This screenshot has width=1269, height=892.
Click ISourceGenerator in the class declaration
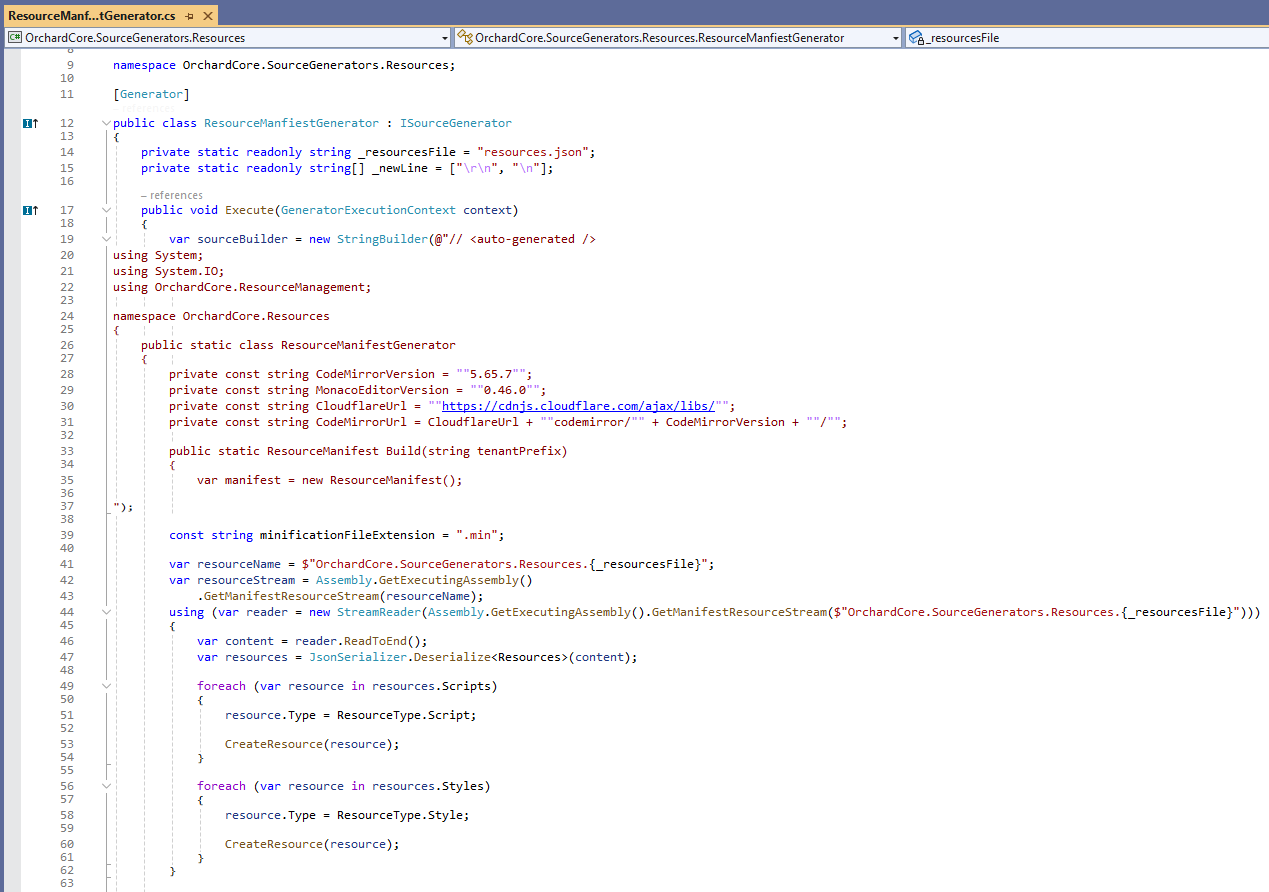tap(456, 123)
